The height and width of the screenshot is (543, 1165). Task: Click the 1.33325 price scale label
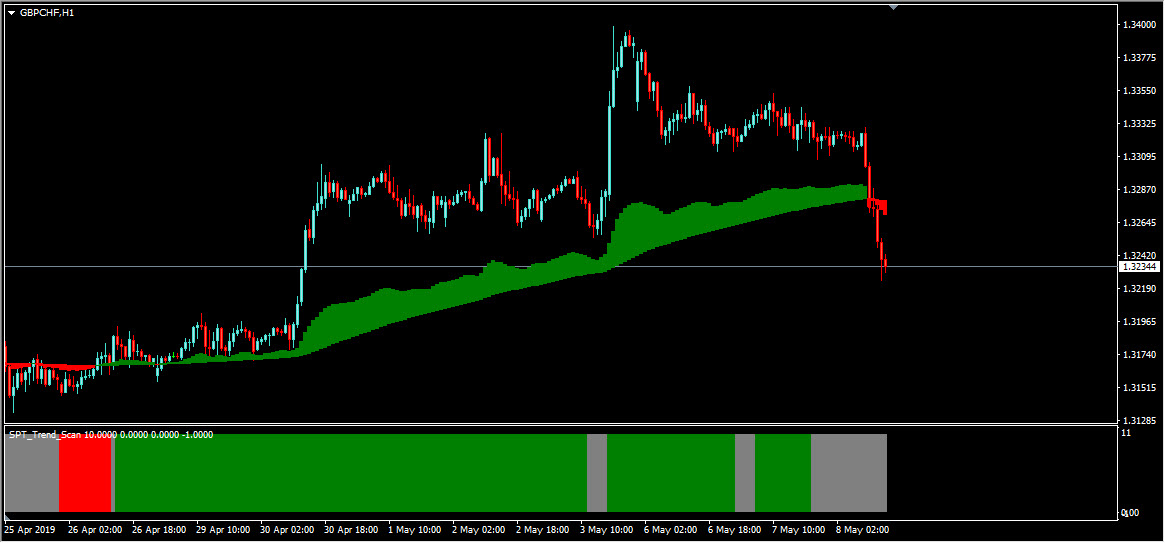pyautogui.click(x=1140, y=123)
